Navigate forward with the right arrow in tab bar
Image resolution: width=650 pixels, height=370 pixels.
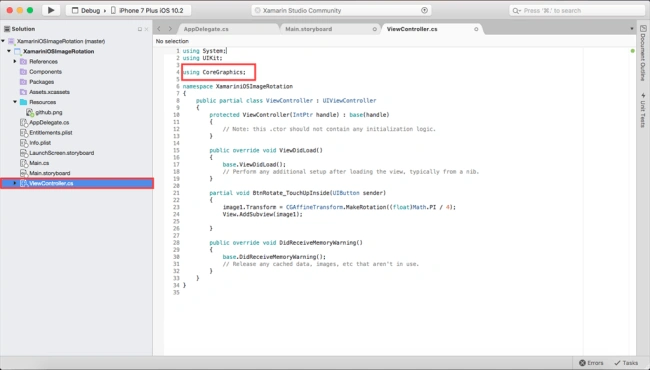point(170,29)
